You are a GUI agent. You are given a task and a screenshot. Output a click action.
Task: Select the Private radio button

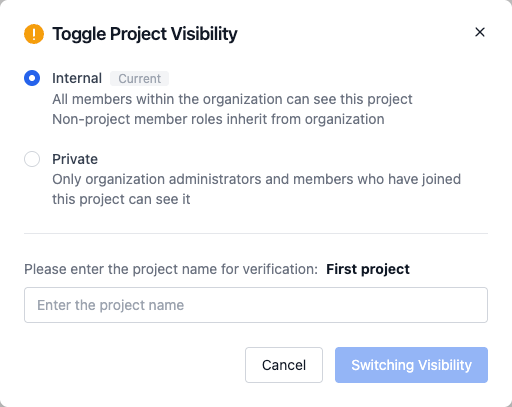(32, 159)
